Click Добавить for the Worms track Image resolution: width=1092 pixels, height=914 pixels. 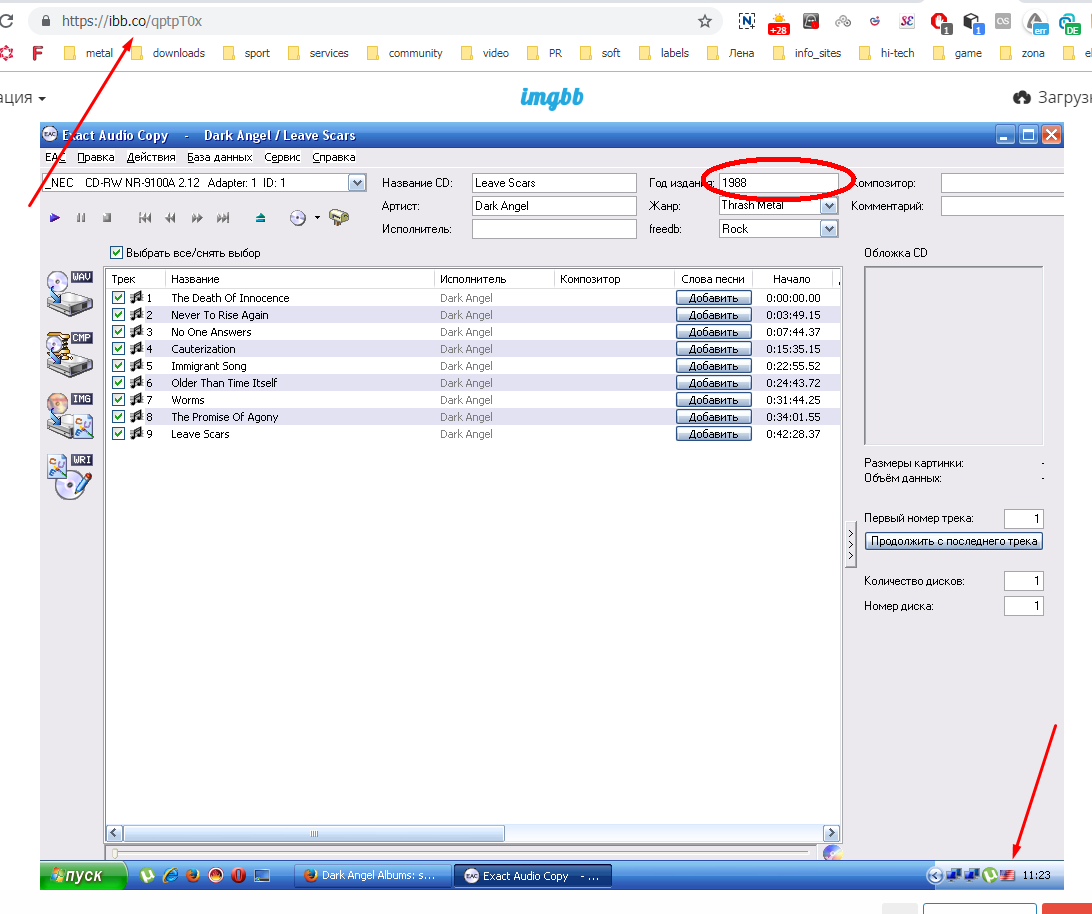[x=714, y=399]
